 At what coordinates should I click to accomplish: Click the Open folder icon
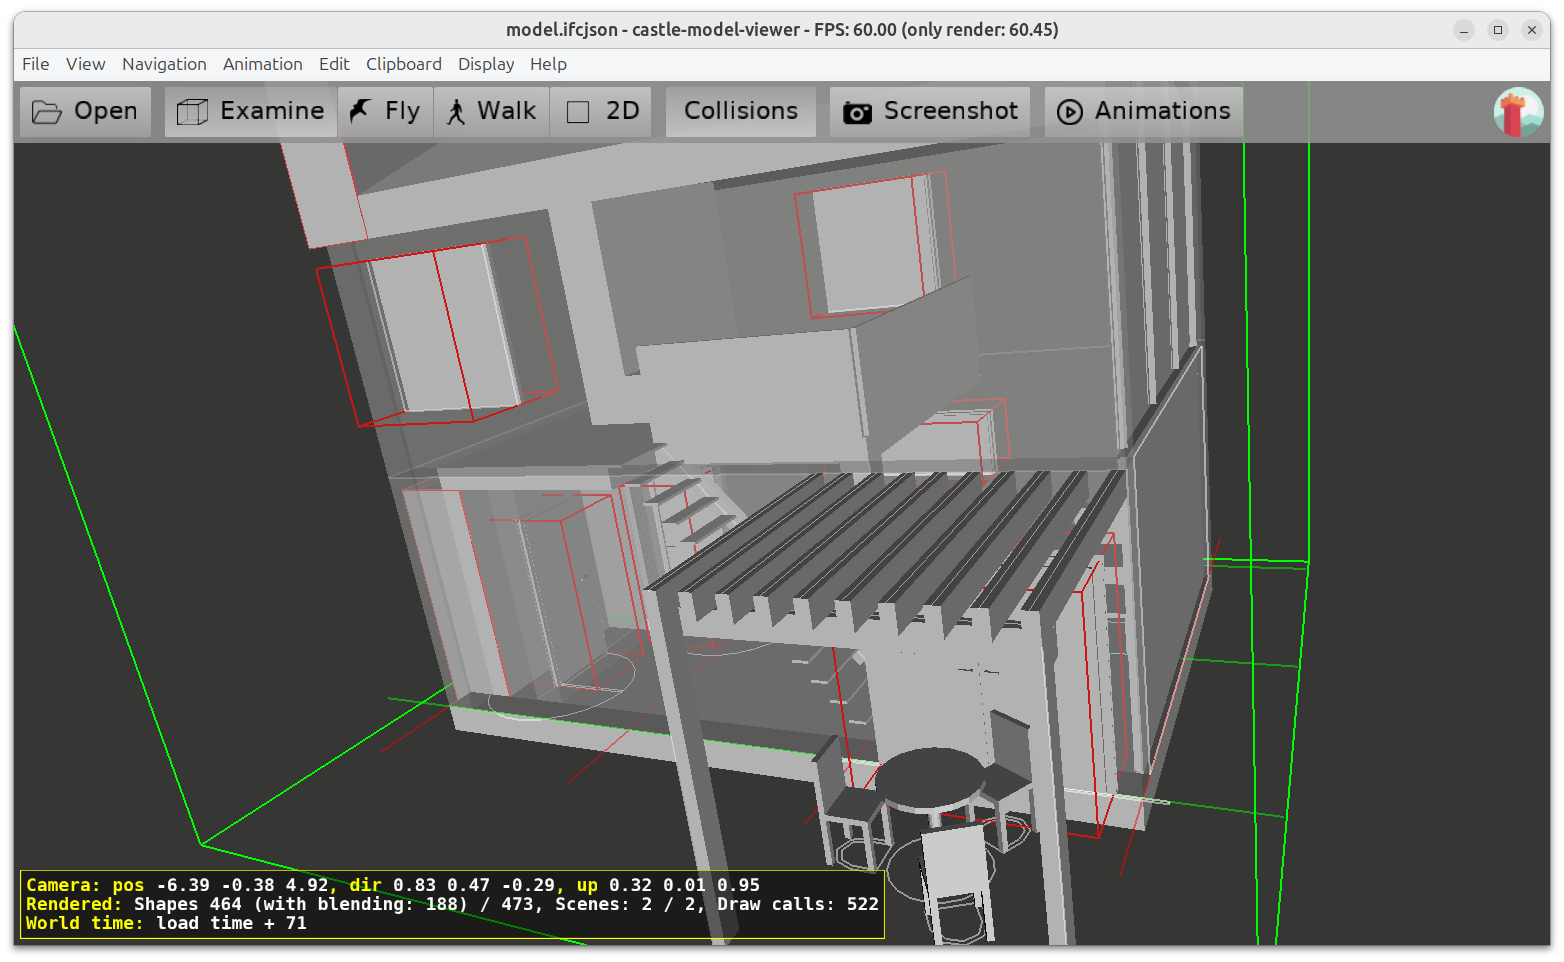[x=47, y=111]
